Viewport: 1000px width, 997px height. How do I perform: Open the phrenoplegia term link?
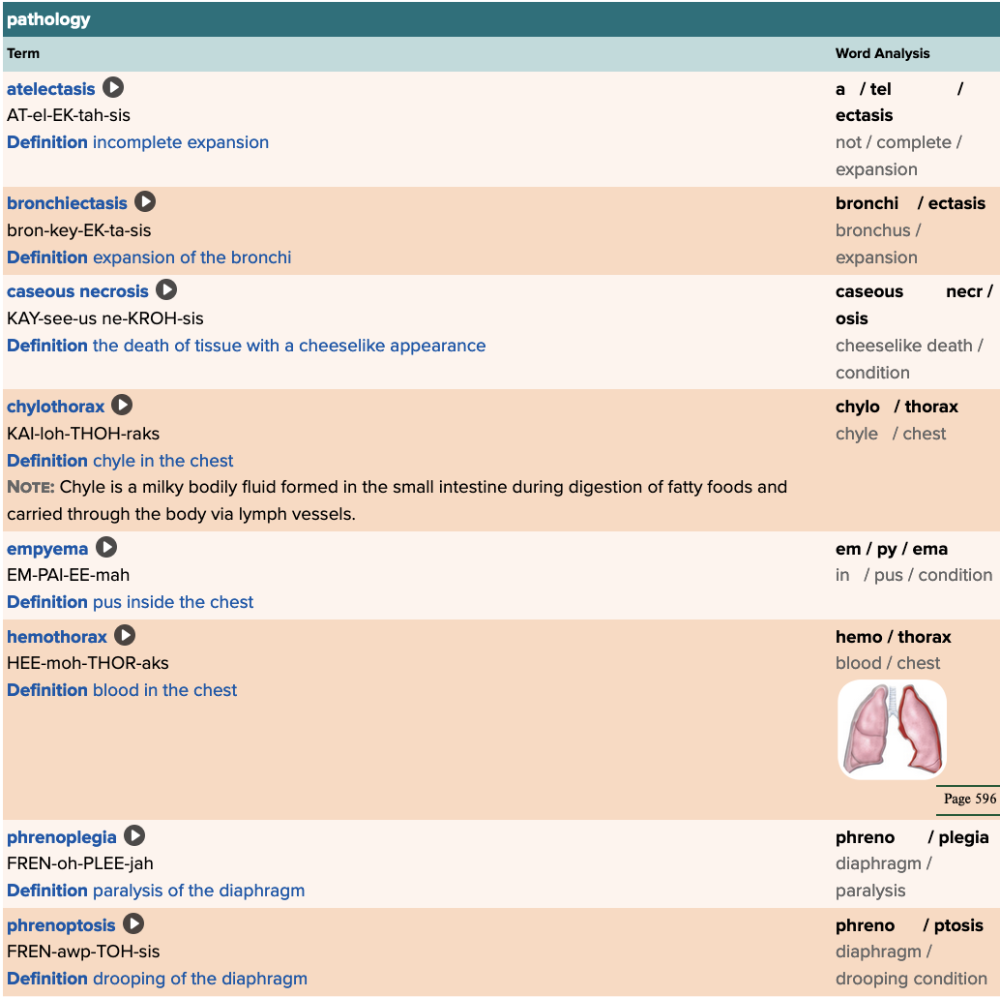click(x=61, y=837)
